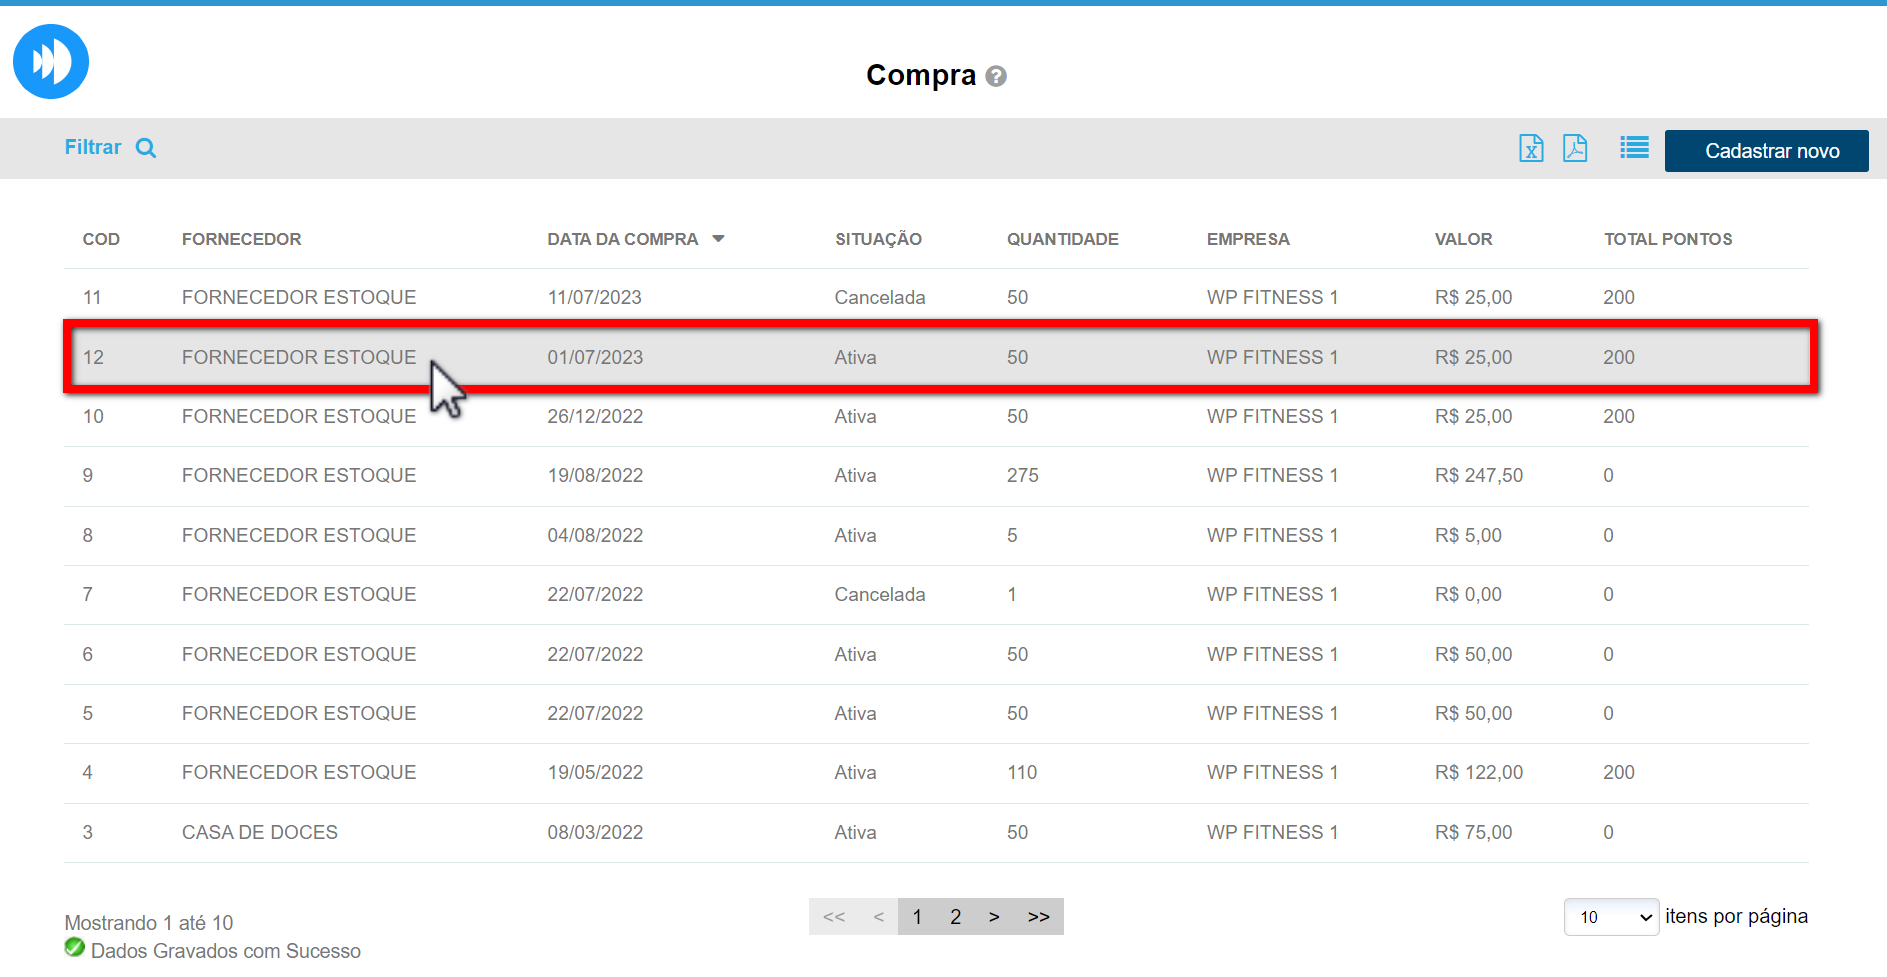1887x977 pixels.
Task: Open the itens por página dropdown
Action: pyautogui.click(x=1610, y=917)
